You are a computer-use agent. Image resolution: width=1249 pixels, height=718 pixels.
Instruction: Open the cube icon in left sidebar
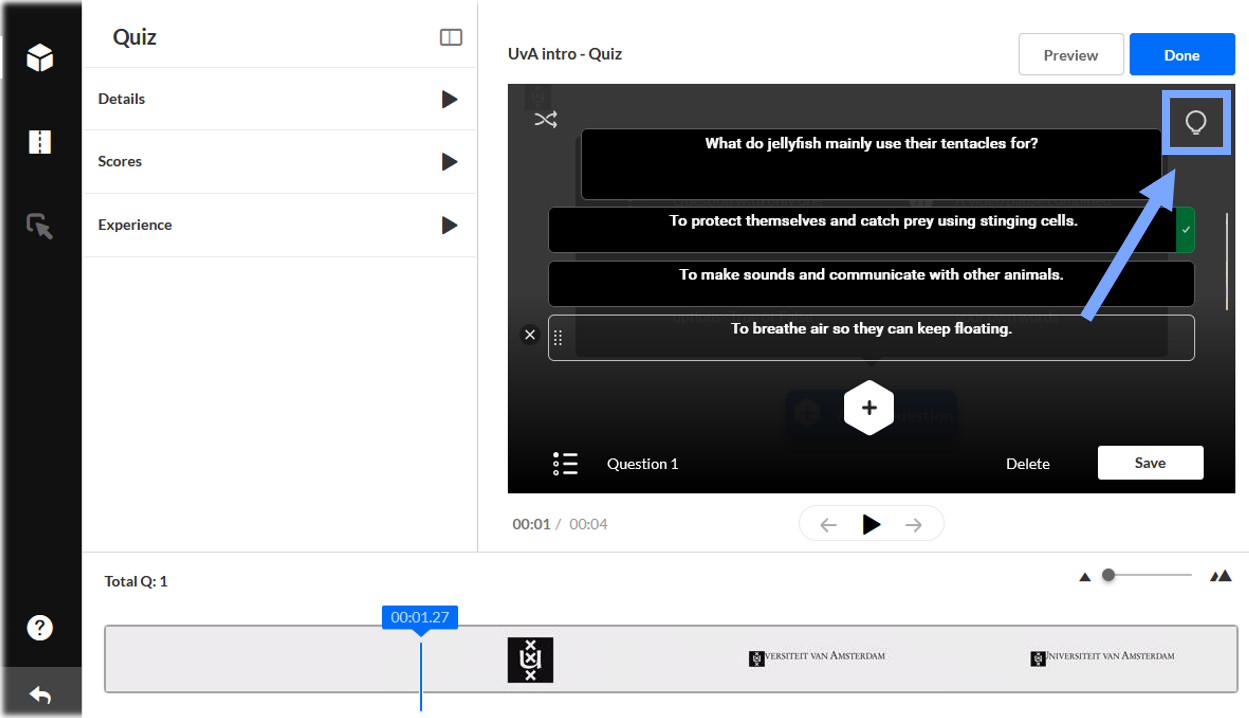40,57
